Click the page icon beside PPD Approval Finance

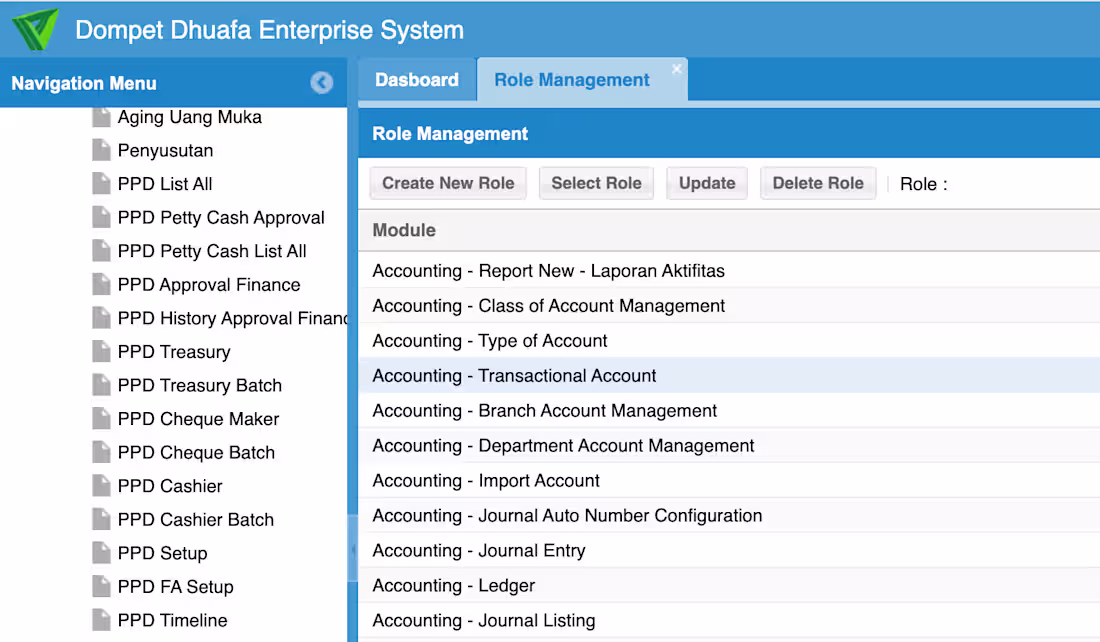click(x=101, y=285)
